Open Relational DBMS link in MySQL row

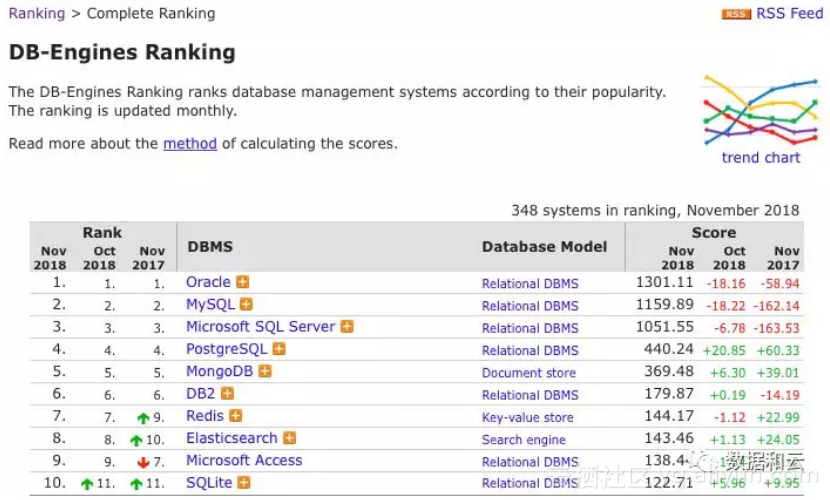coord(530,306)
